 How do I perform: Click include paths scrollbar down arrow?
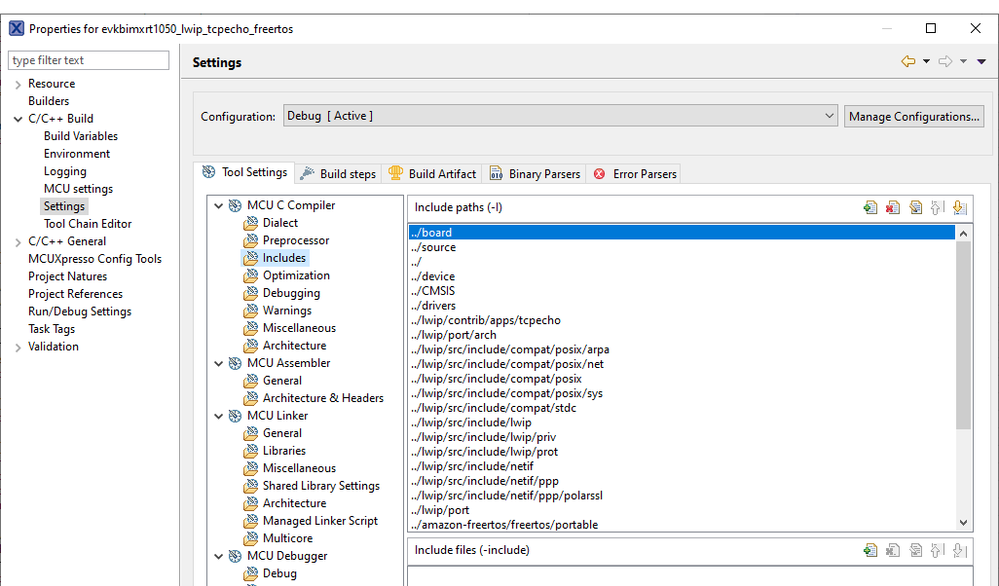963,522
